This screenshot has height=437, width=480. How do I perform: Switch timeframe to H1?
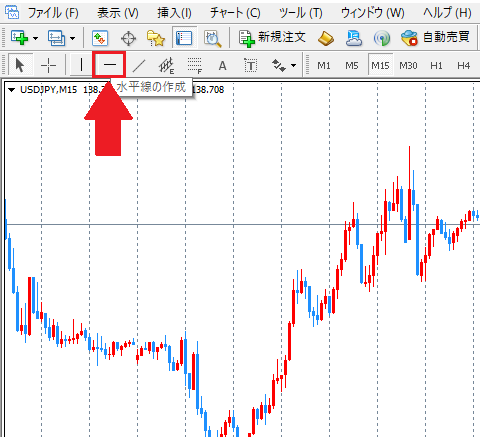436,65
